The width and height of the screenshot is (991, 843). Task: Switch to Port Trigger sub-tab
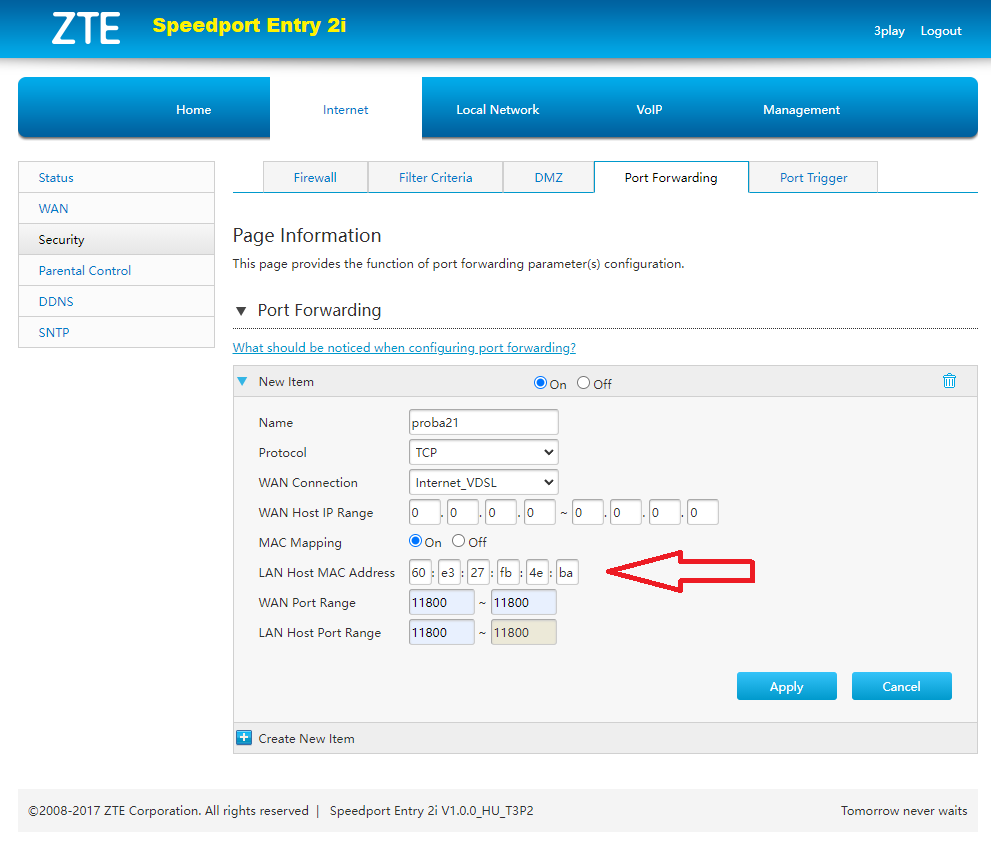pos(813,178)
